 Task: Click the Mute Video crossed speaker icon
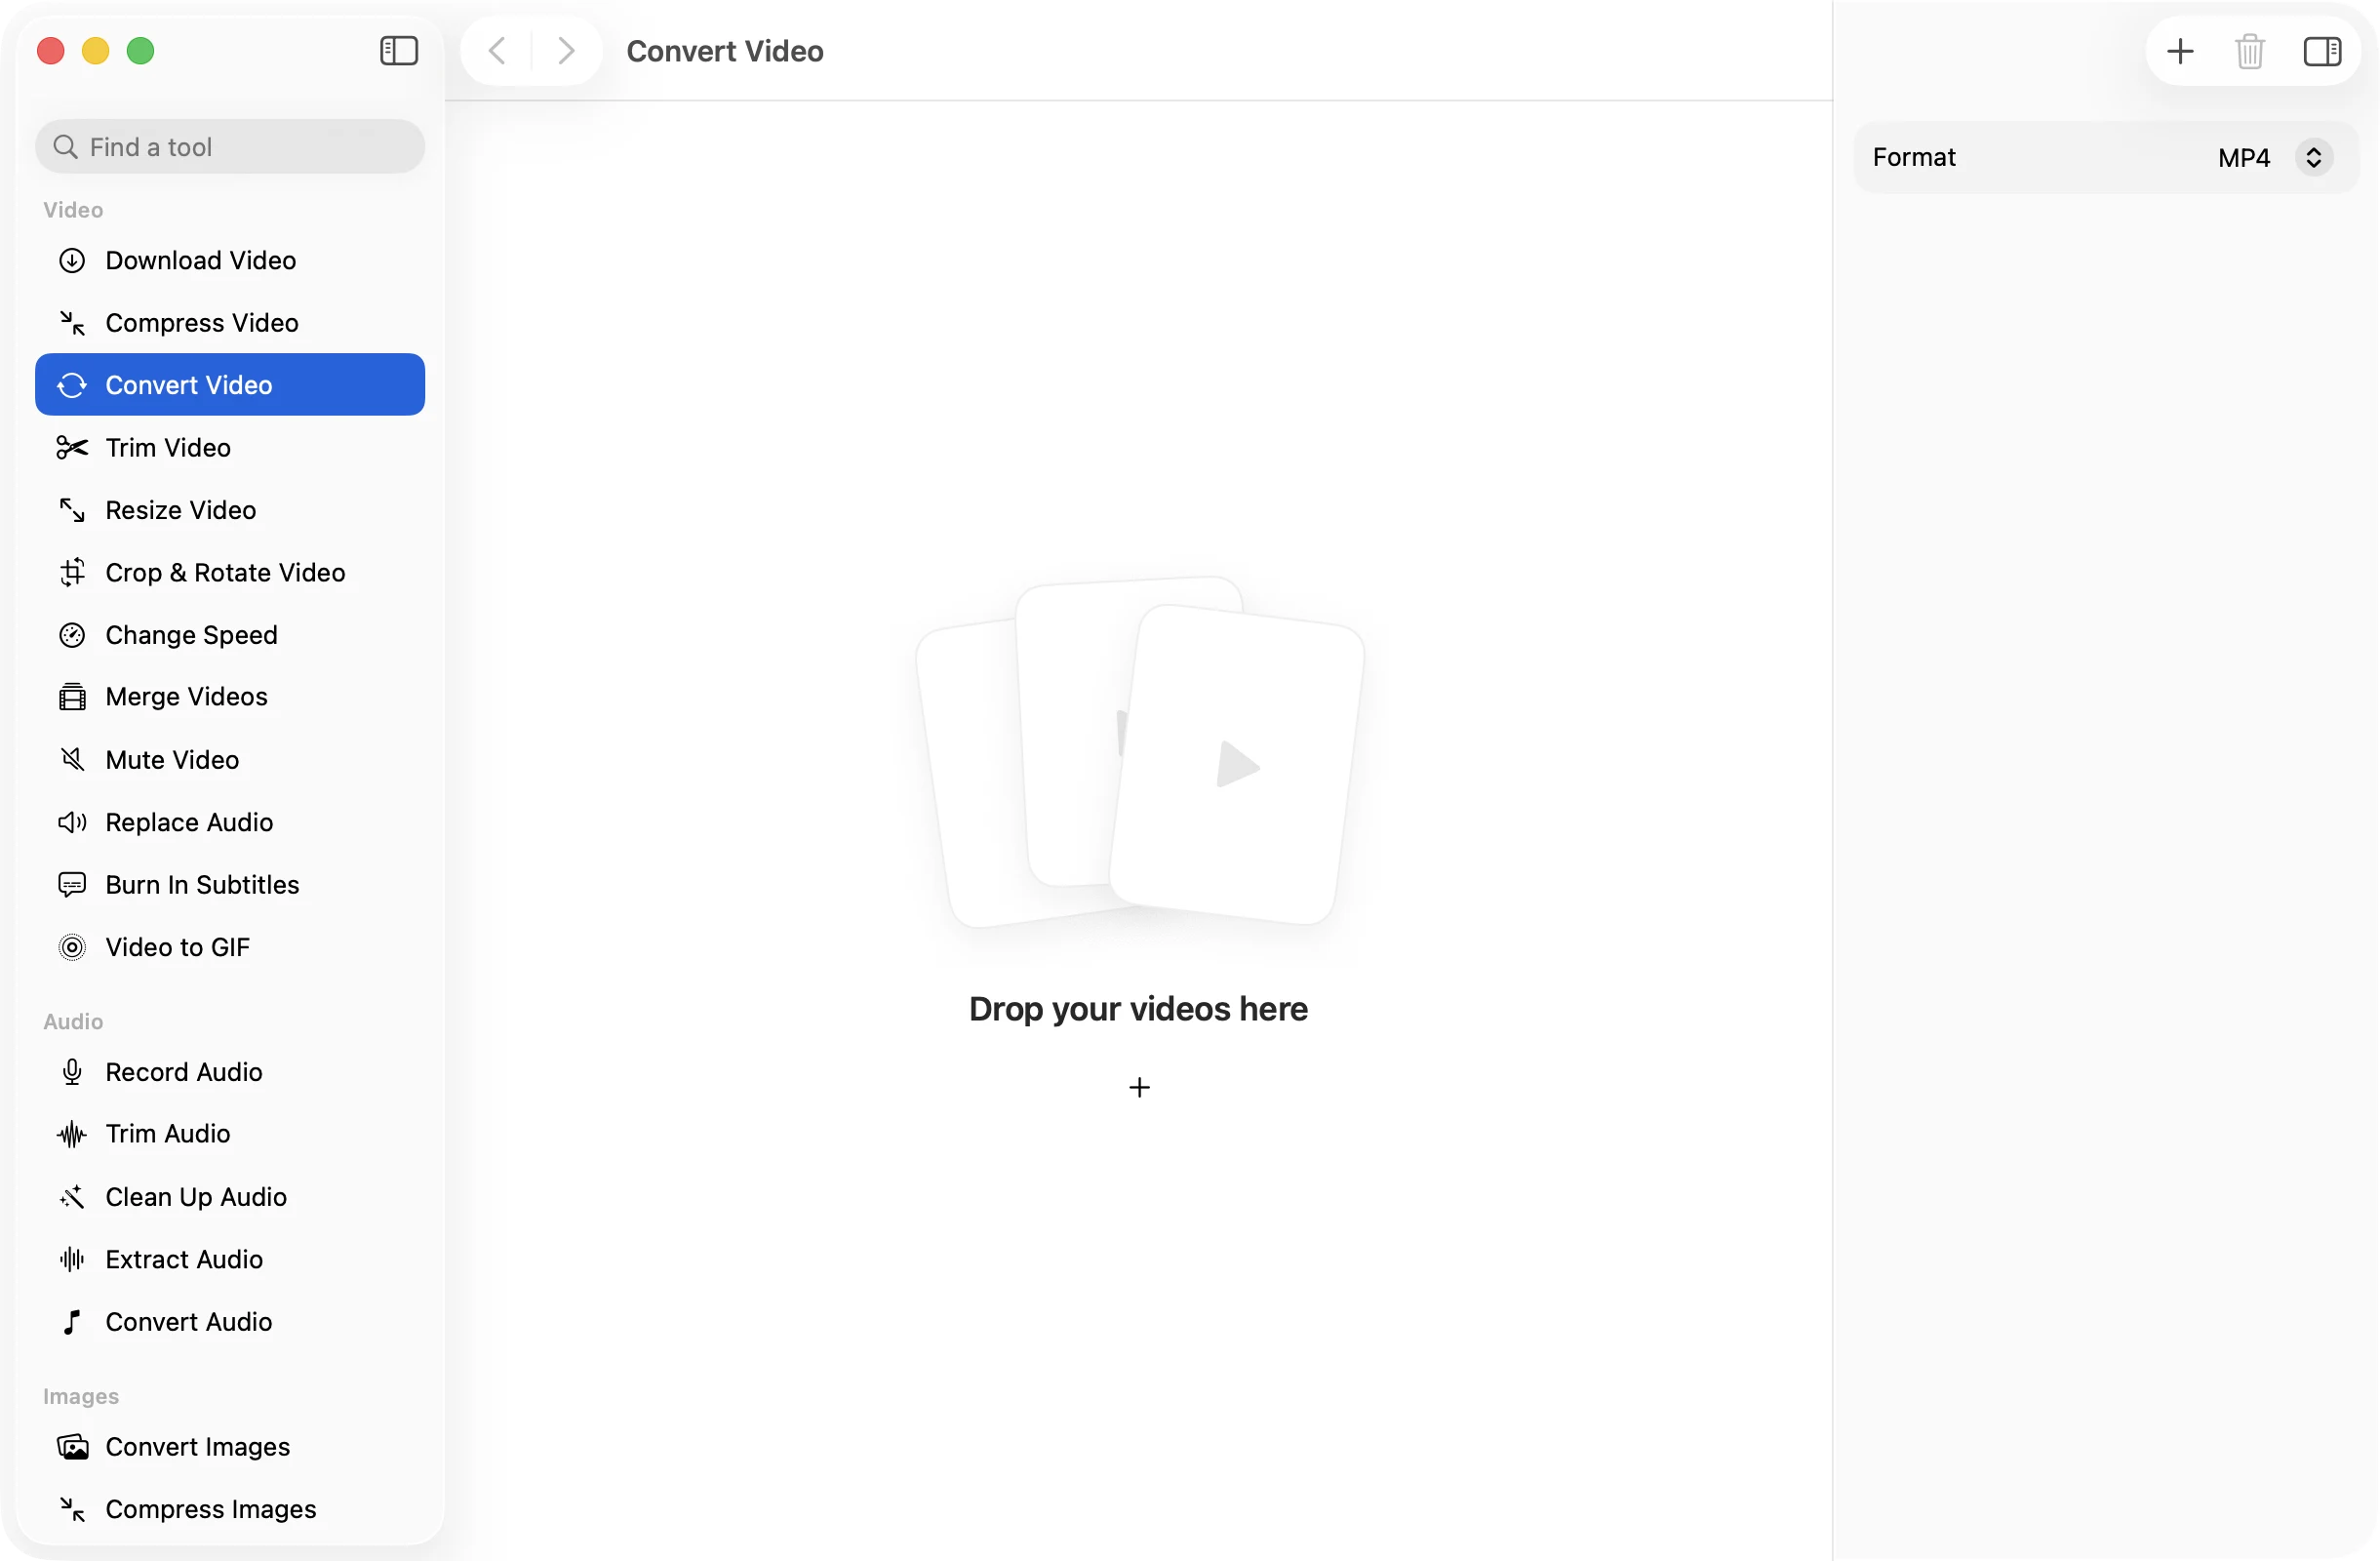pyautogui.click(x=72, y=760)
